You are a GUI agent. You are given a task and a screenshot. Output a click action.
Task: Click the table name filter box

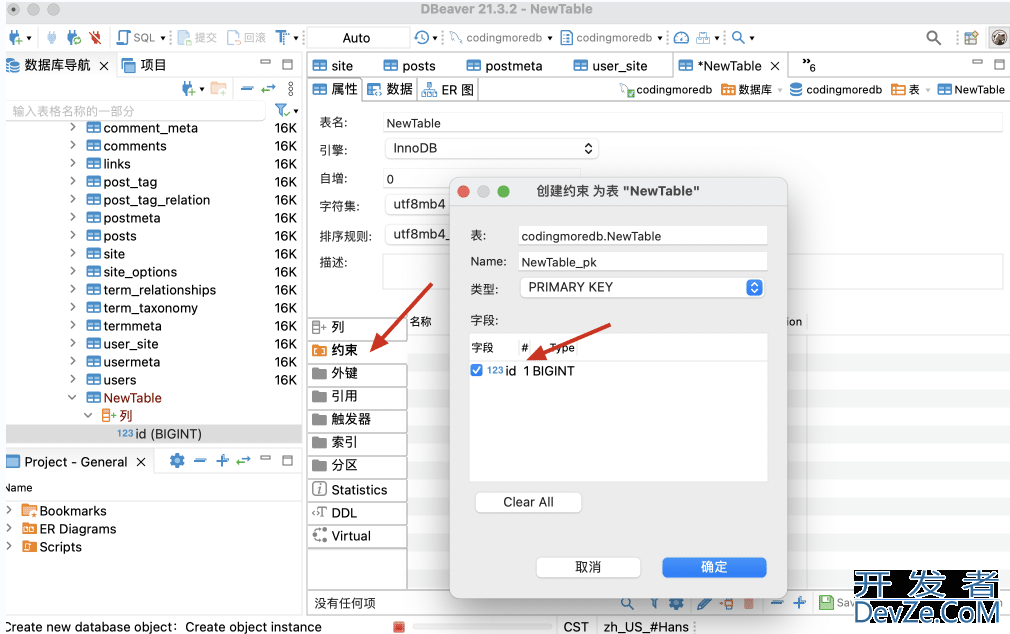pos(137,111)
